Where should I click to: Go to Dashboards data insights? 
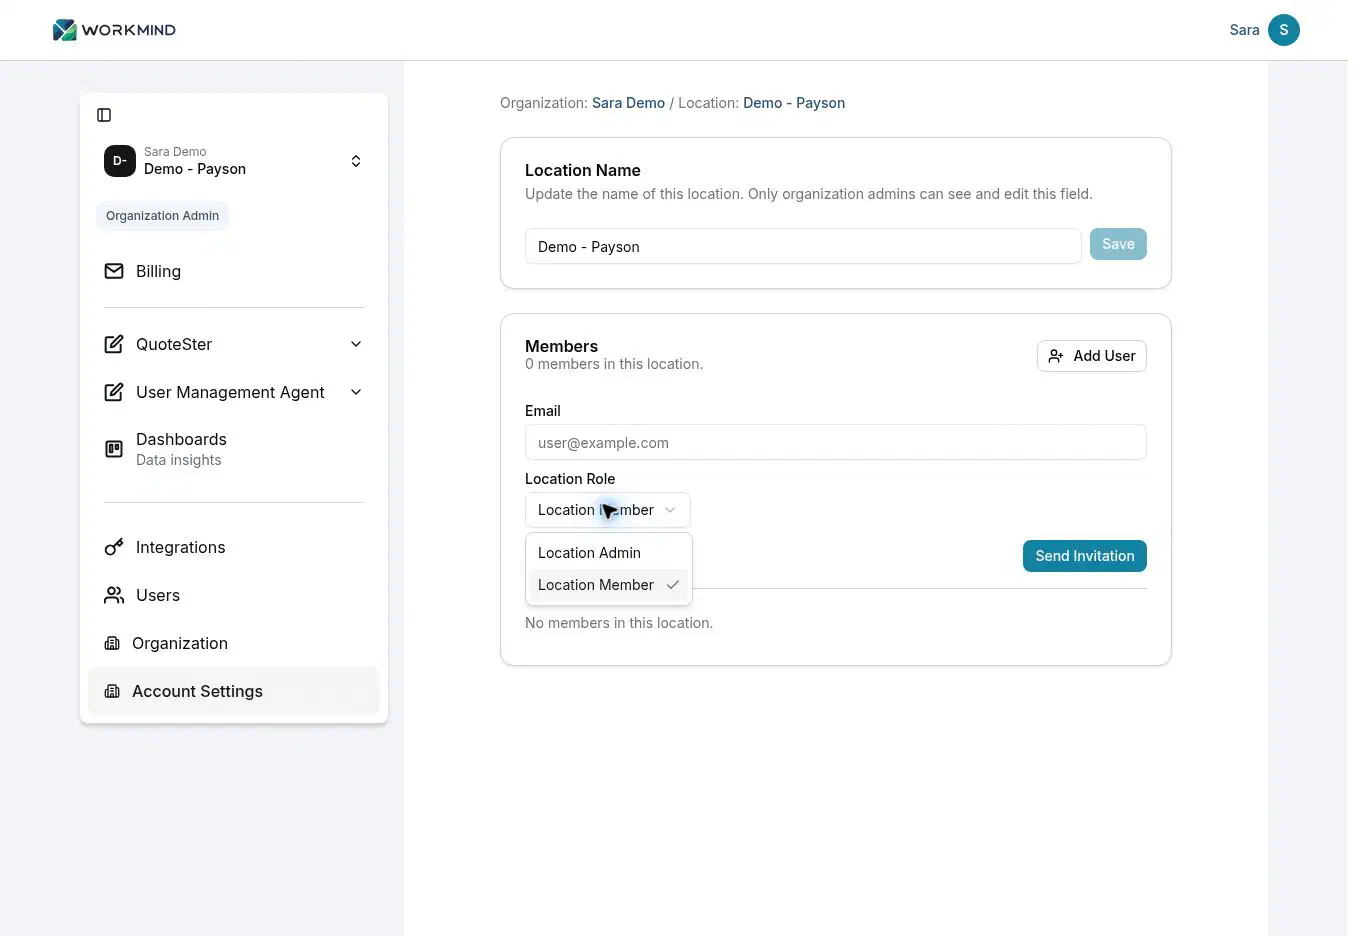click(234, 449)
